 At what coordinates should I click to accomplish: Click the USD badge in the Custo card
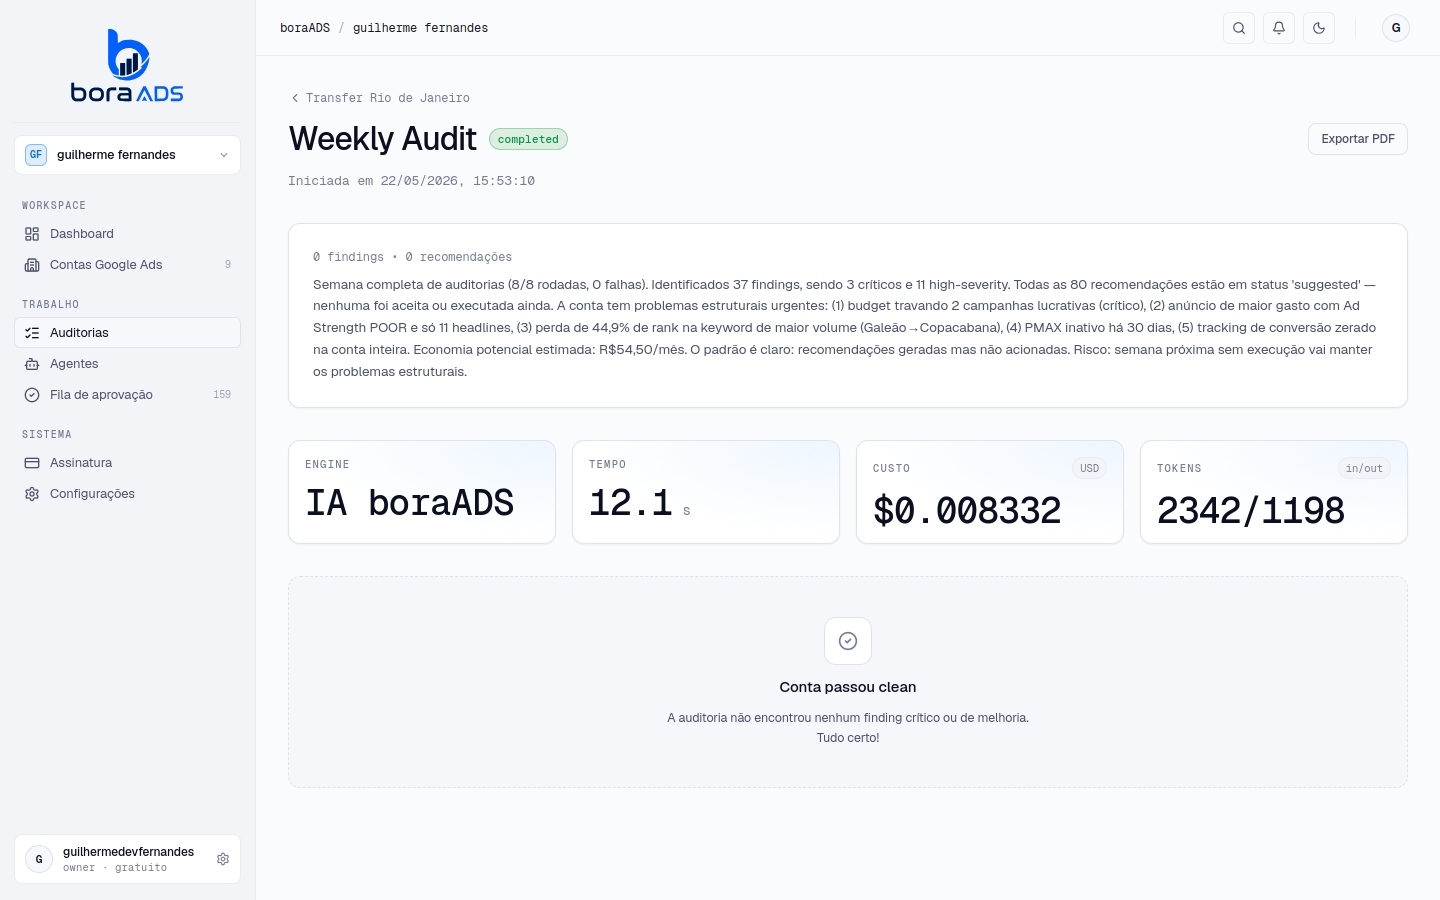tap(1090, 468)
